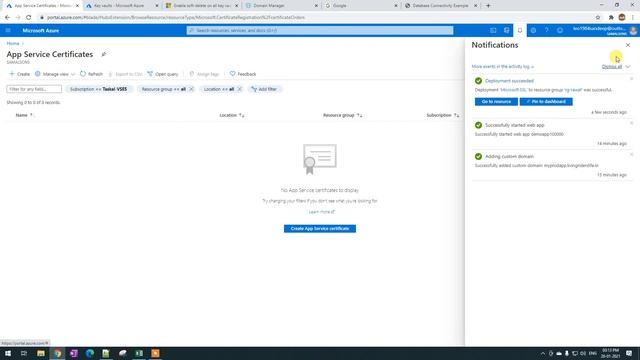Image resolution: width=640 pixels, height=360 pixels.
Task: Open the Resource group filter pill
Action: [163, 89]
